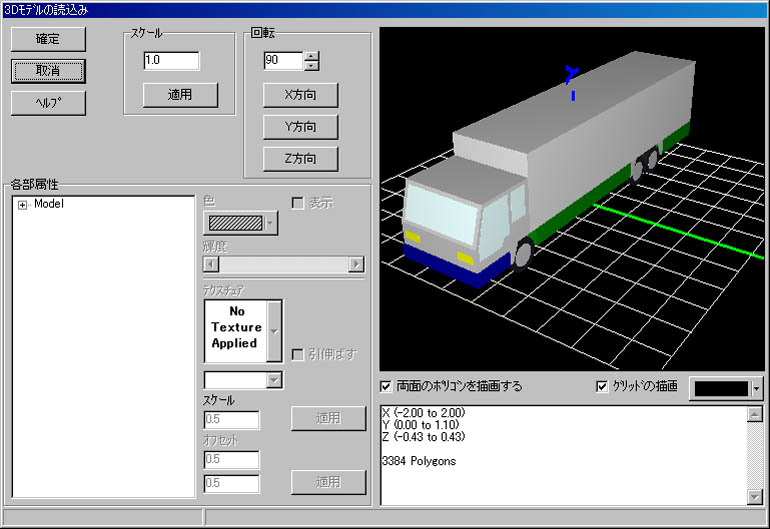Click the texture スケール field showing 0.5
Viewport: 770px width, 529px height.
click(231, 419)
